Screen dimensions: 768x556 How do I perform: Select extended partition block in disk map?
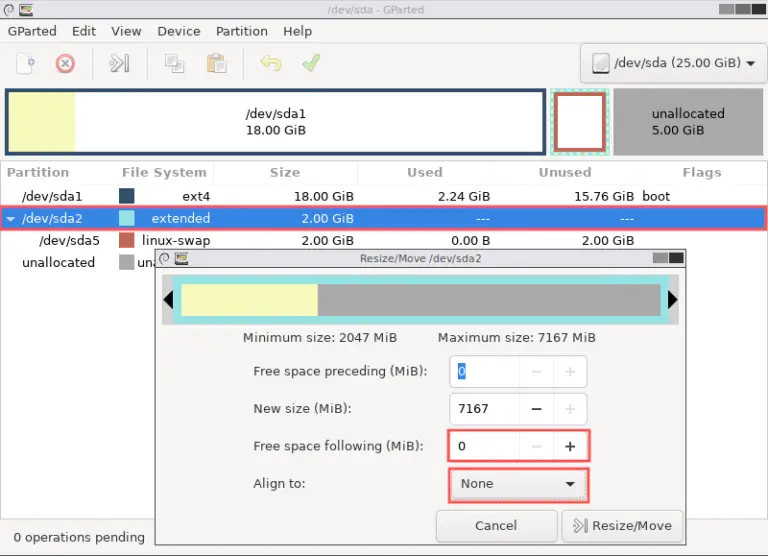[x=580, y=122]
